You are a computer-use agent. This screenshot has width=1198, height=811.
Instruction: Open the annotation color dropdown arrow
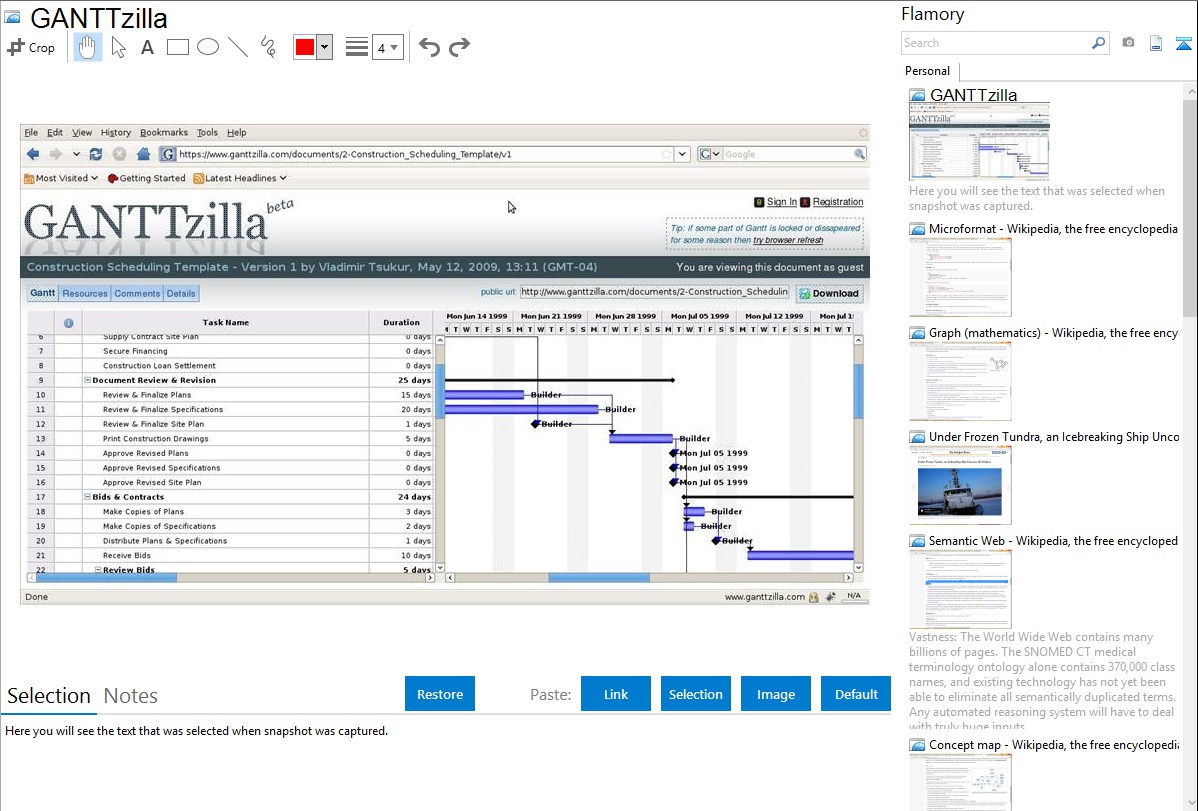click(325, 47)
